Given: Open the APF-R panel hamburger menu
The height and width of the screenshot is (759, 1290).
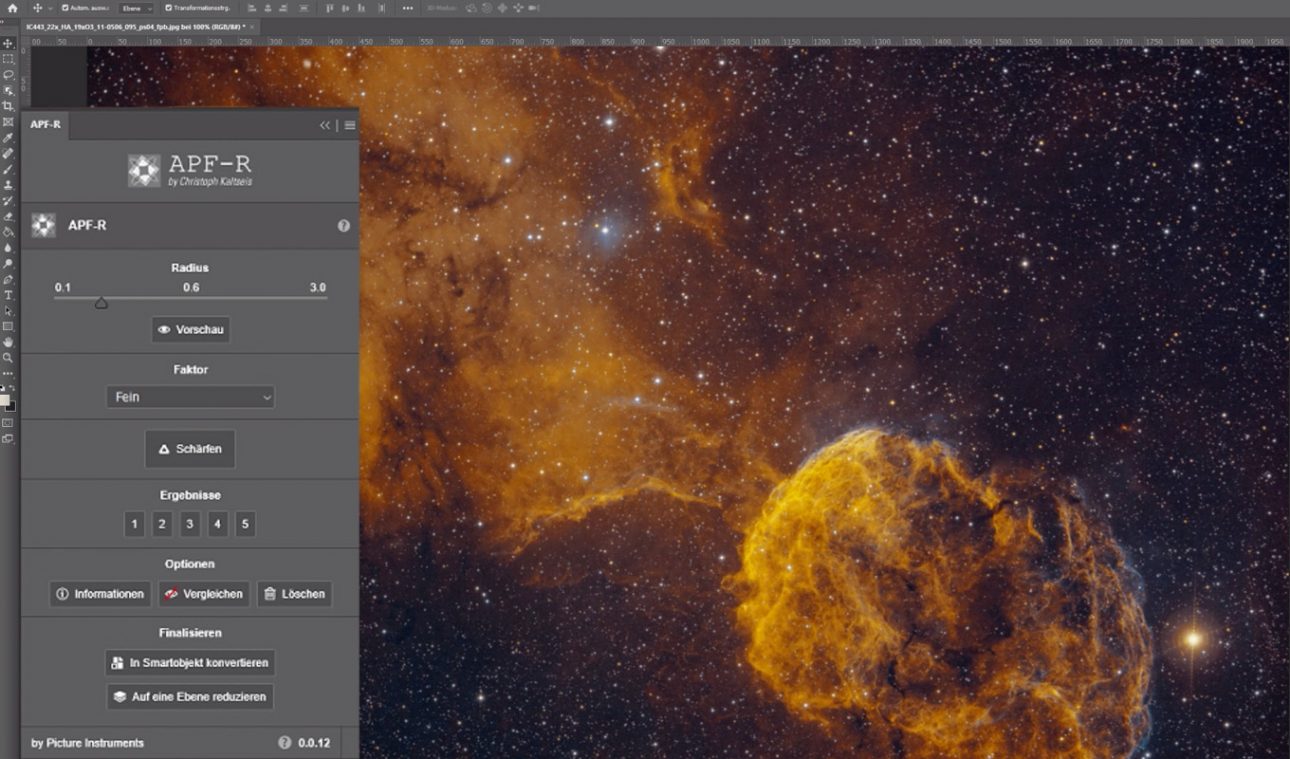Looking at the screenshot, I should 350,125.
